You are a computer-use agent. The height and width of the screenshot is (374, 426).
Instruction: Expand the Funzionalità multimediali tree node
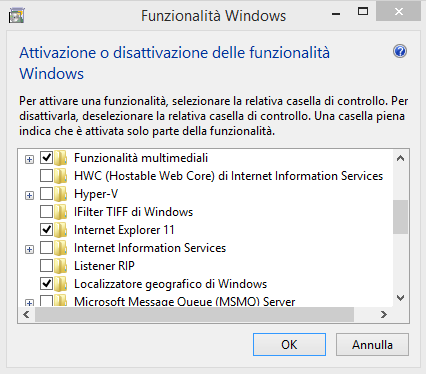pos(29,159)
